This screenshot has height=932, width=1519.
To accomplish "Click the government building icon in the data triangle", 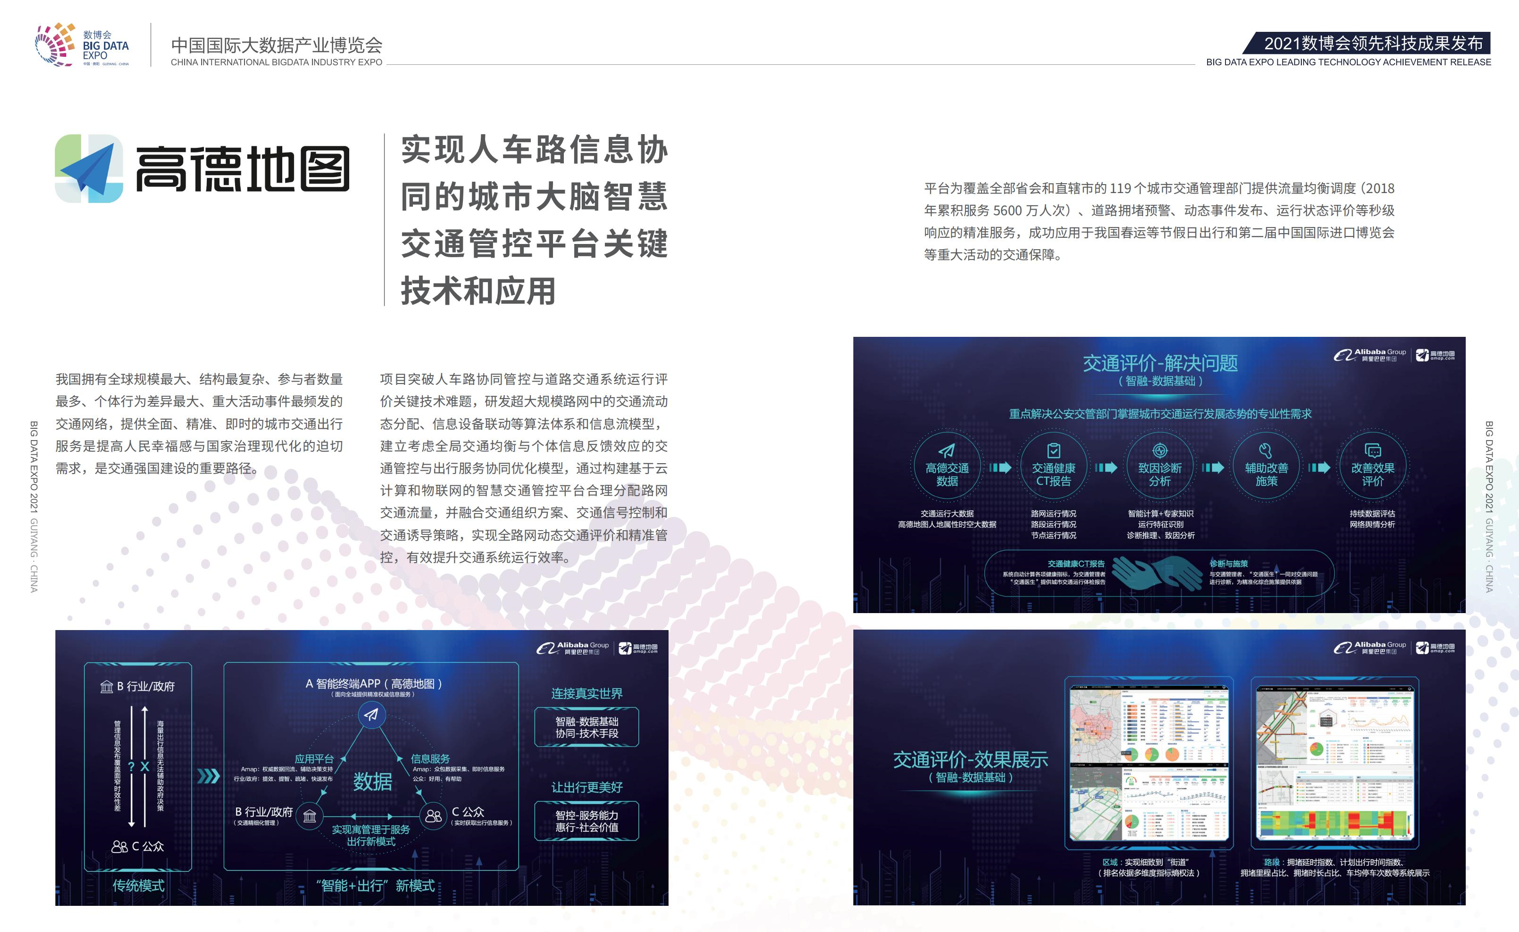I will click(310, 816).
